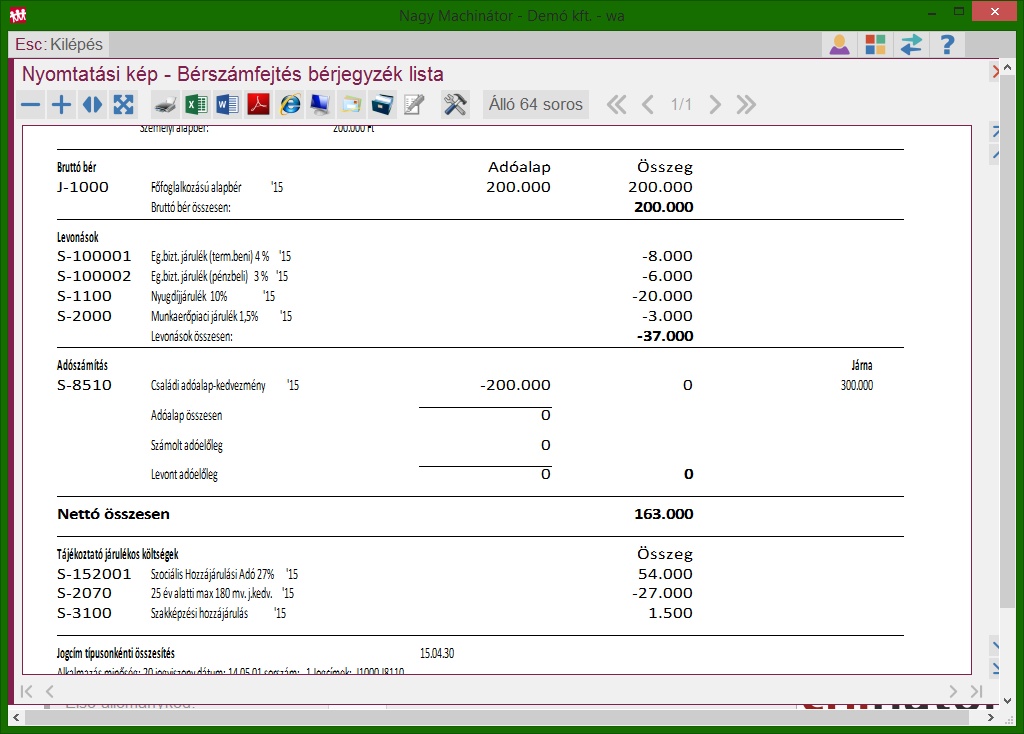Open help with the question mark icon
The height and width of the screenshot is (734, 1024).
click(x=947, y=45)
